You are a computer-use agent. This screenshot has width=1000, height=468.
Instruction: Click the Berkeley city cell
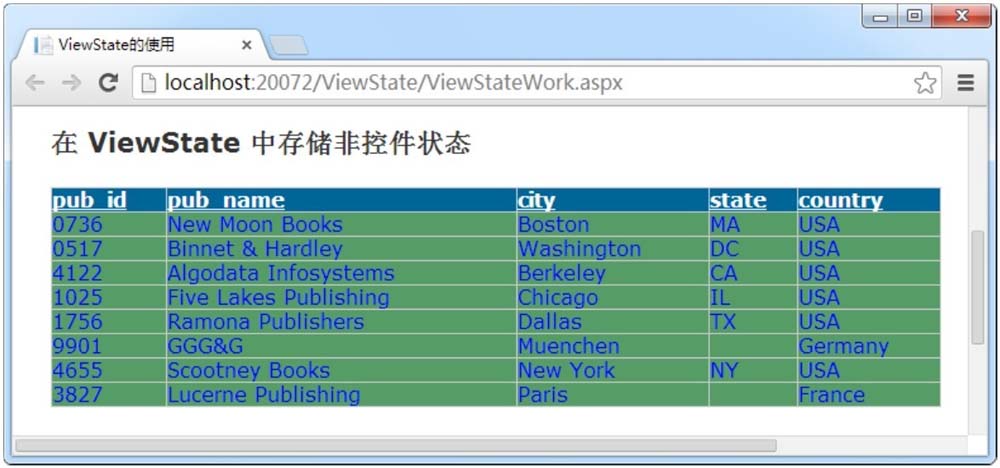612,273
